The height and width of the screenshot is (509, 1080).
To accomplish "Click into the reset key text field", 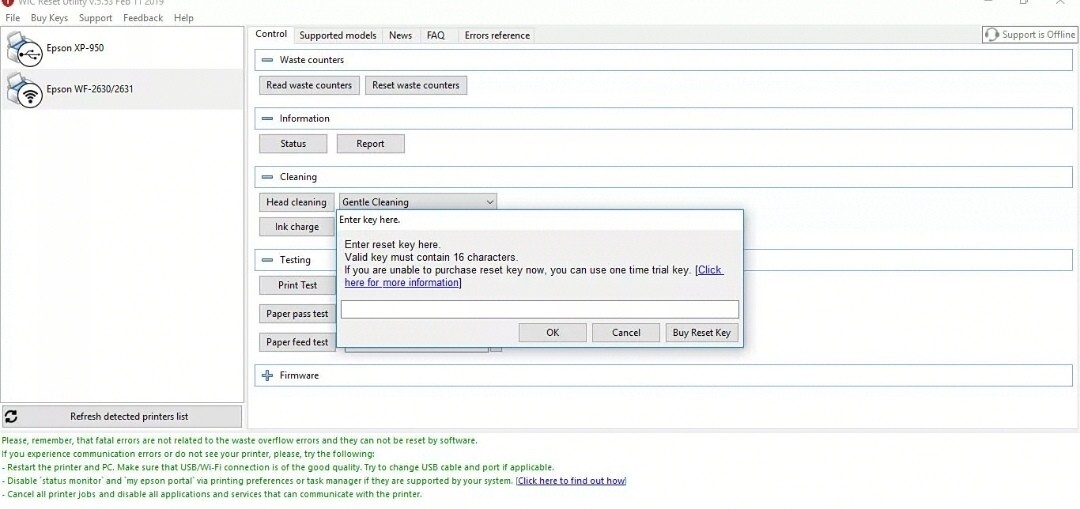I will tap(539, 310).
